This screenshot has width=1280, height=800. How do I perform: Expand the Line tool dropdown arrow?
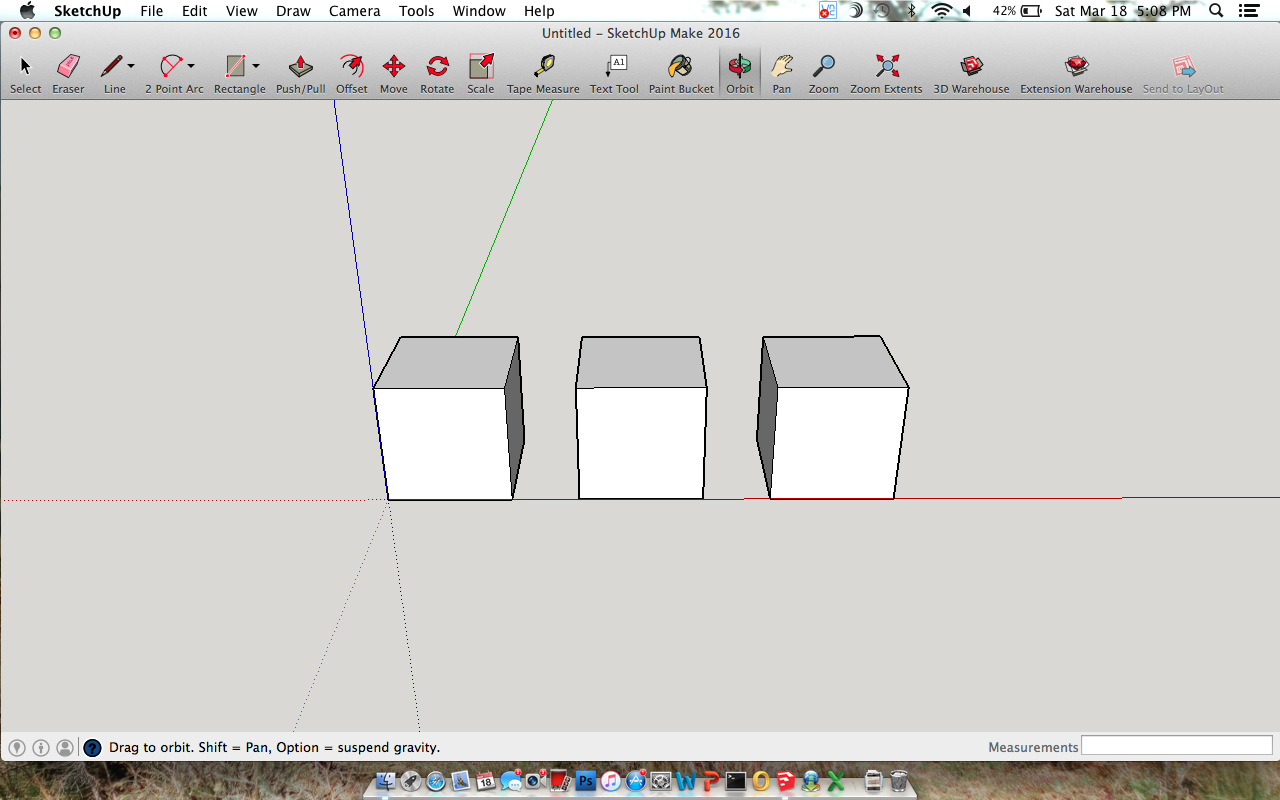click(131, 66)
